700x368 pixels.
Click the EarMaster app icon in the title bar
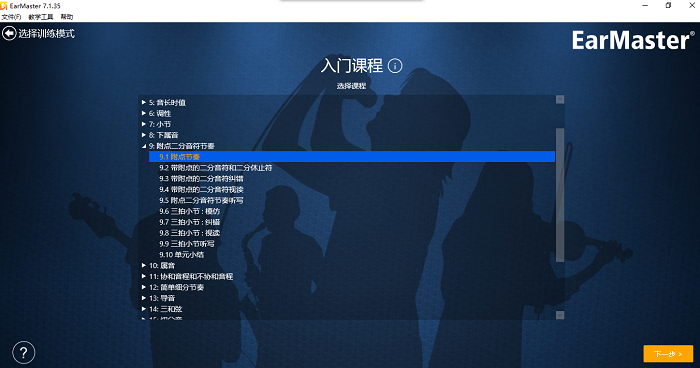point(4,6)
